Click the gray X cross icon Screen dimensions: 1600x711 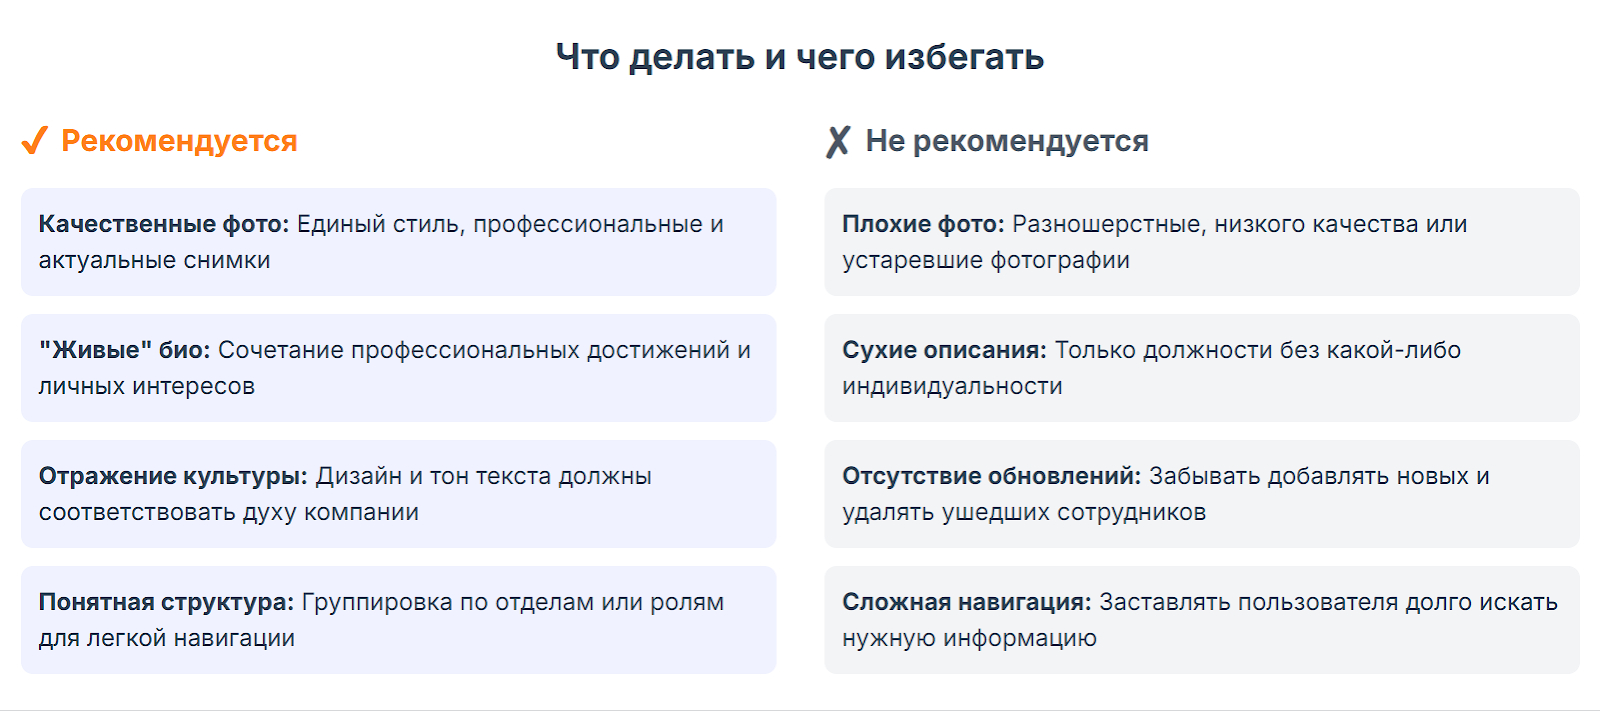click(838, 141)
